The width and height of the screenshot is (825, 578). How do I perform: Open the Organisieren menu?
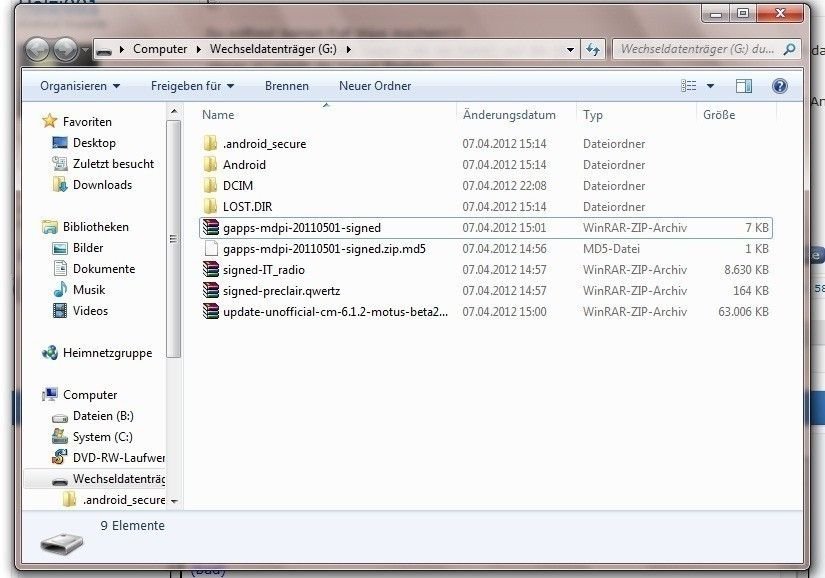(x=80, y=86)
